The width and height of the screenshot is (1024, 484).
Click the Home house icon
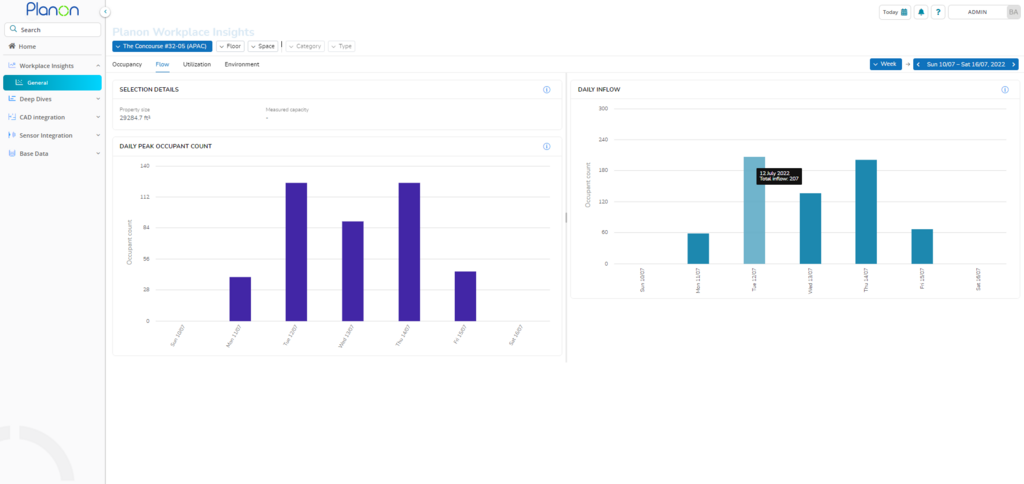[12, 46]
